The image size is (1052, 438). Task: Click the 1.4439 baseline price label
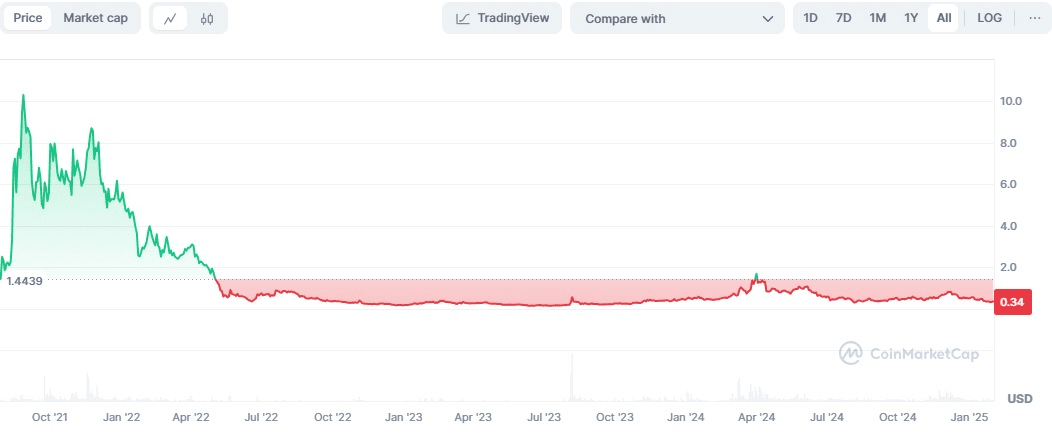[x=23, y=281]
